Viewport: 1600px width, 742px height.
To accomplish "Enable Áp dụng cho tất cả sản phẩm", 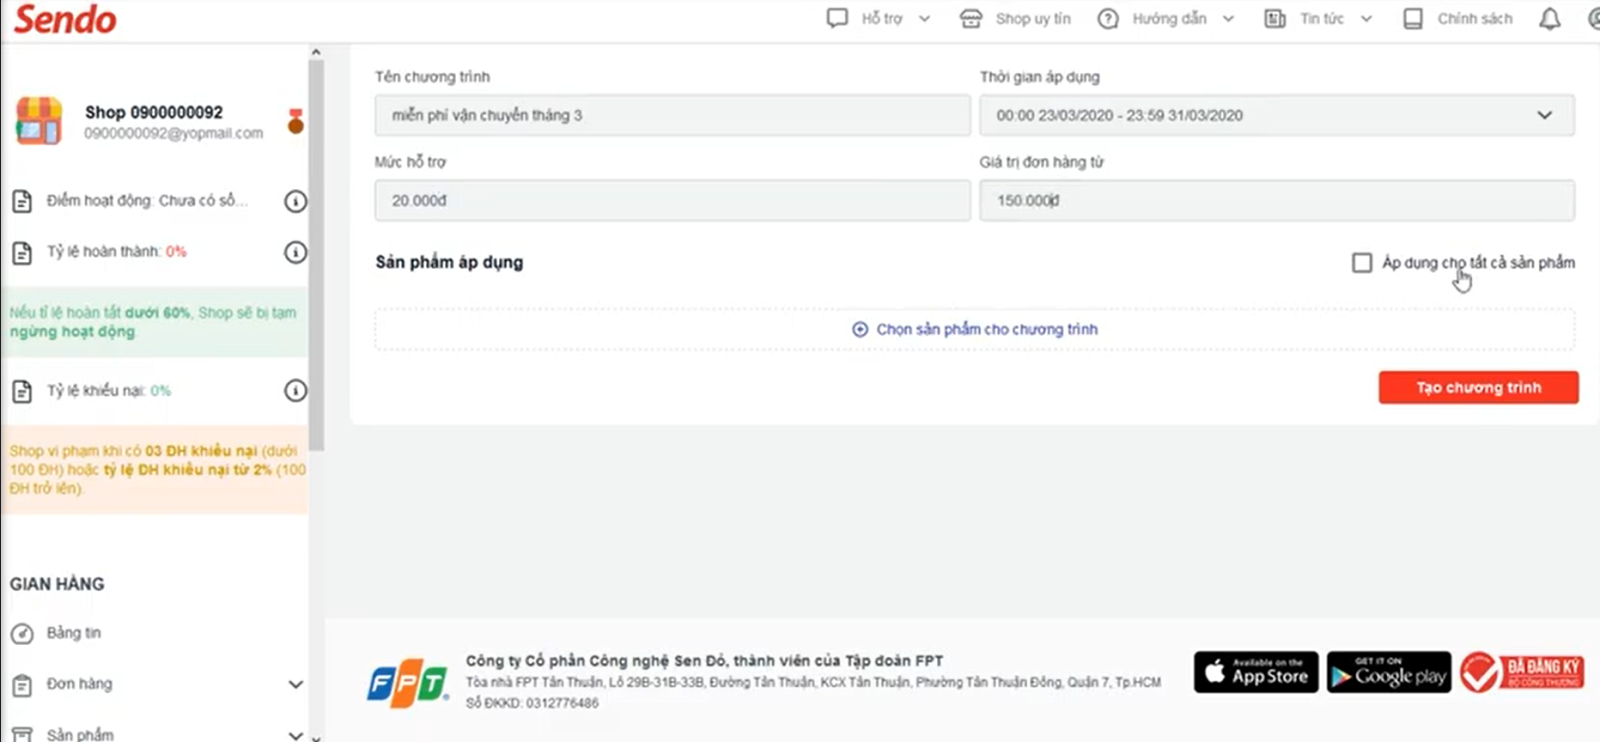I will (x=1362, y=263).
